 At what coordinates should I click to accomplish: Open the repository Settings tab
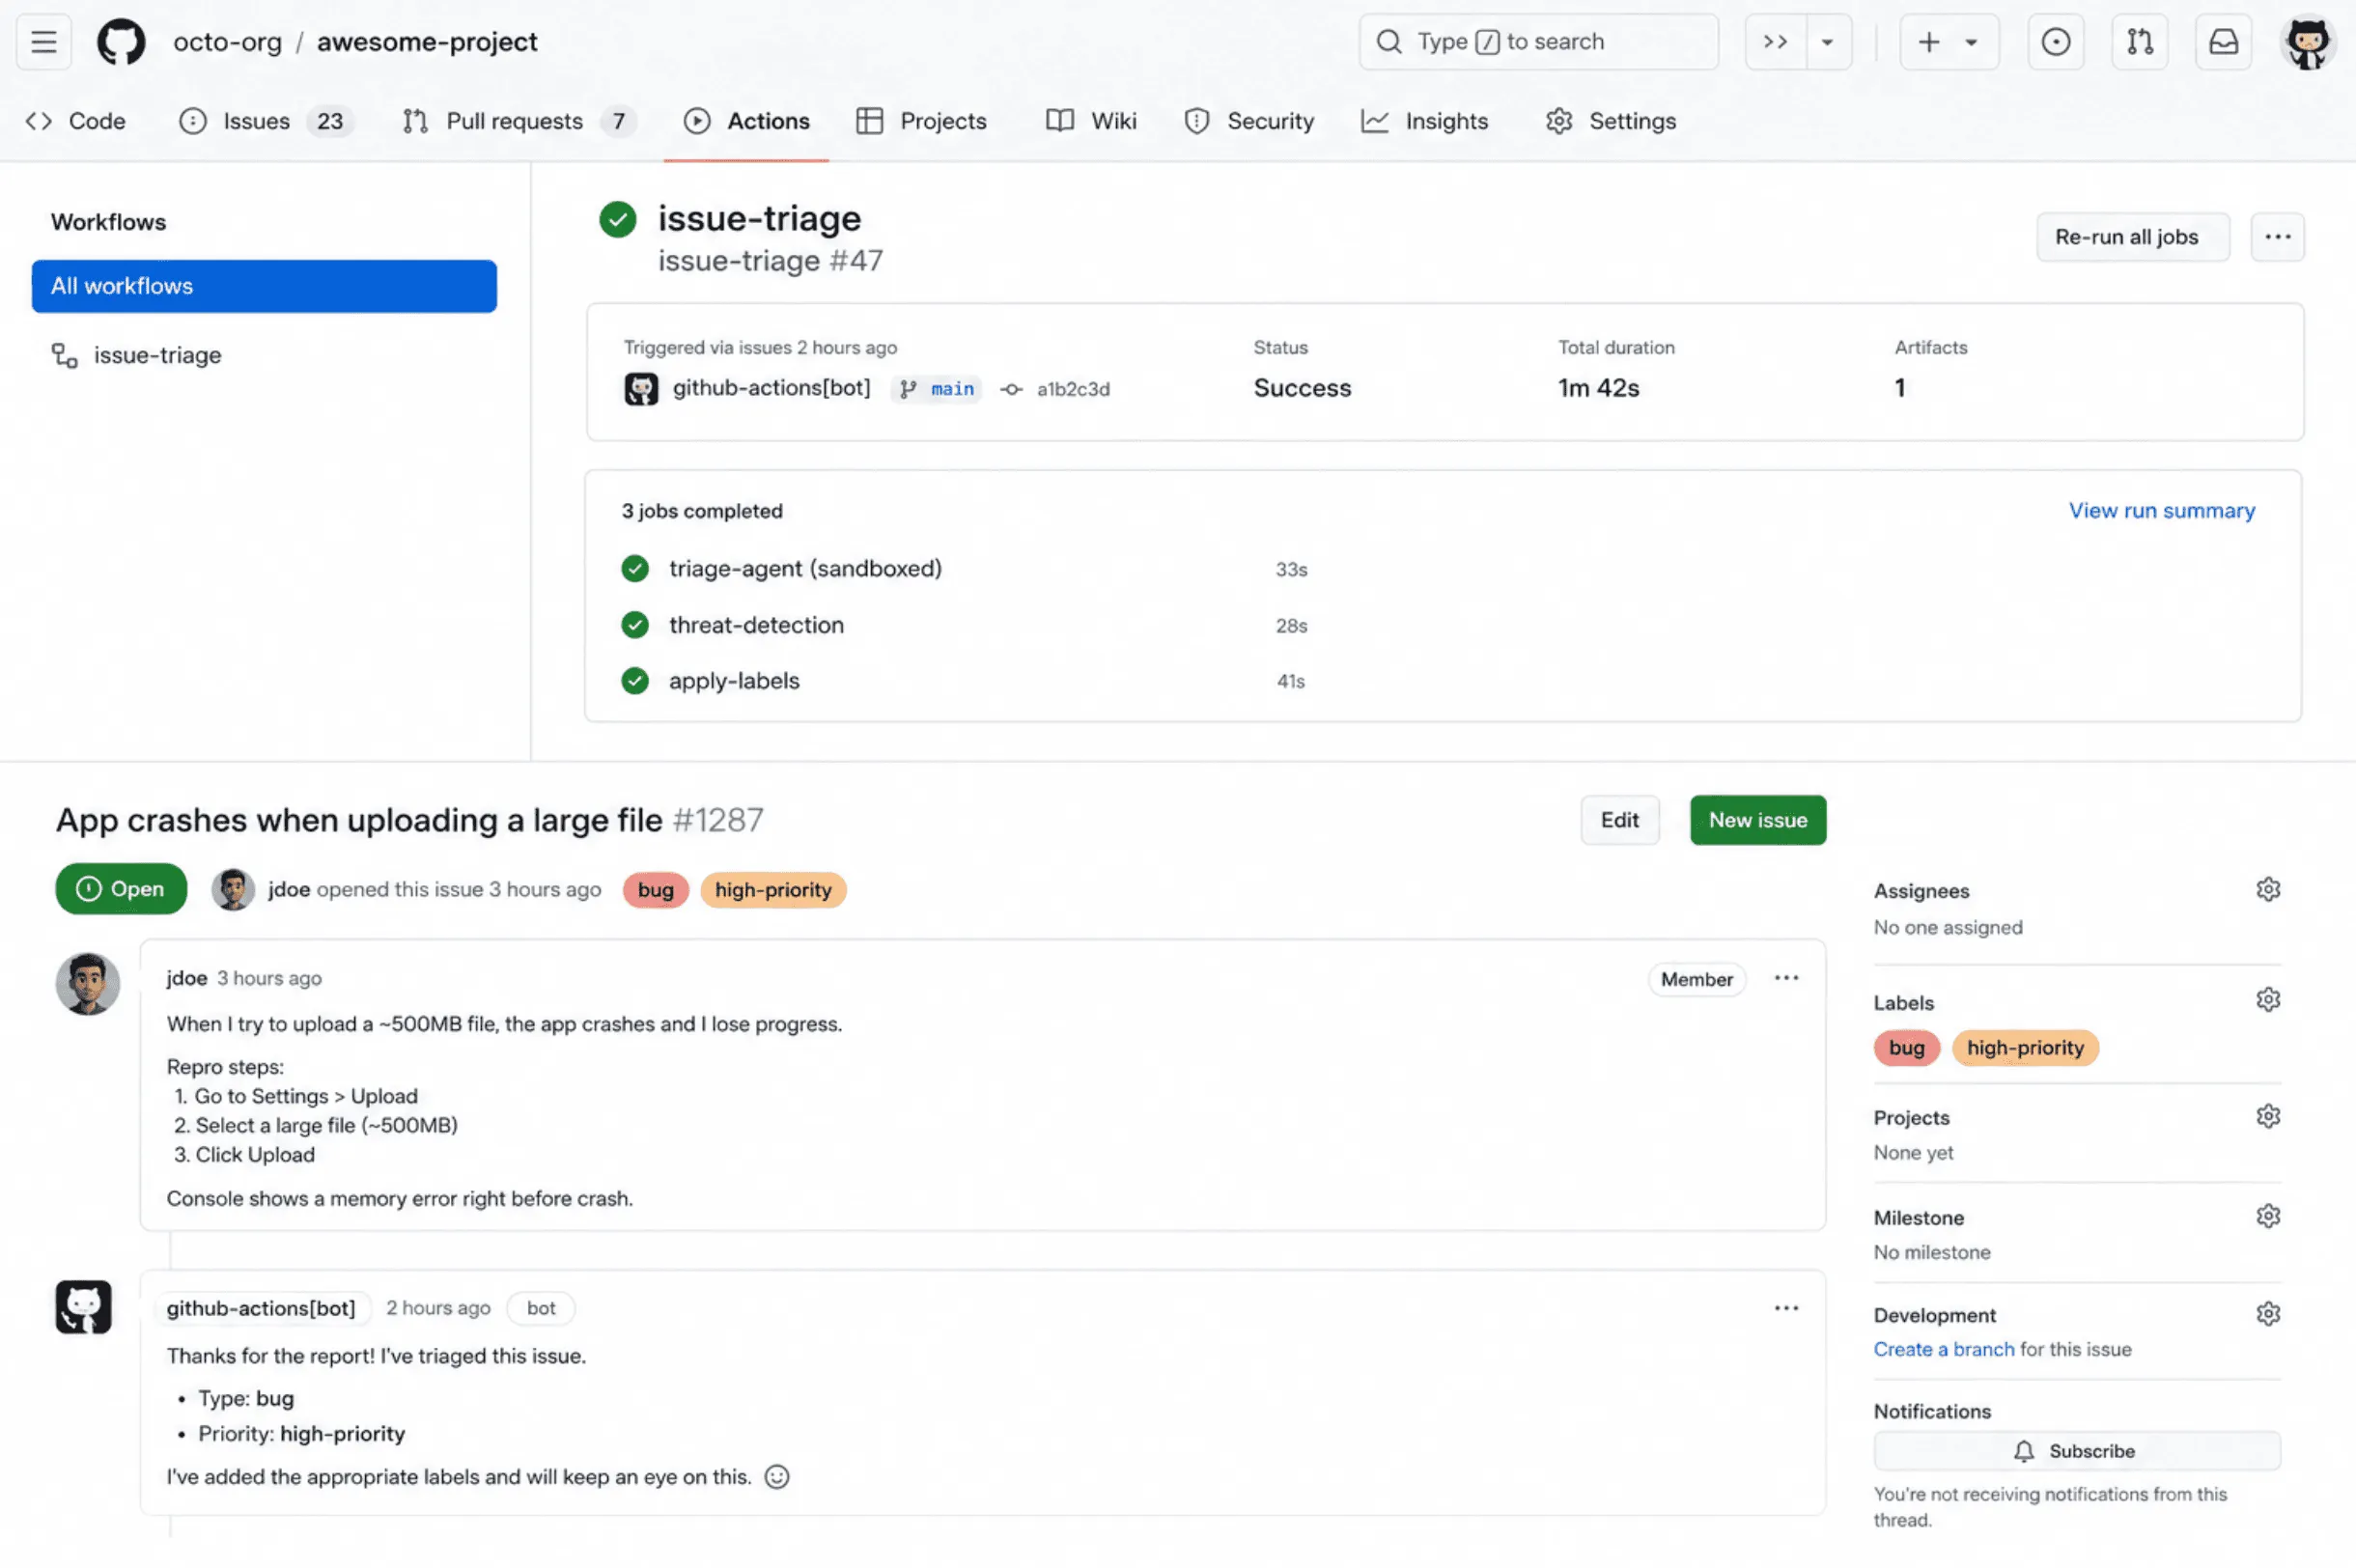click(x=1611, y=121)
